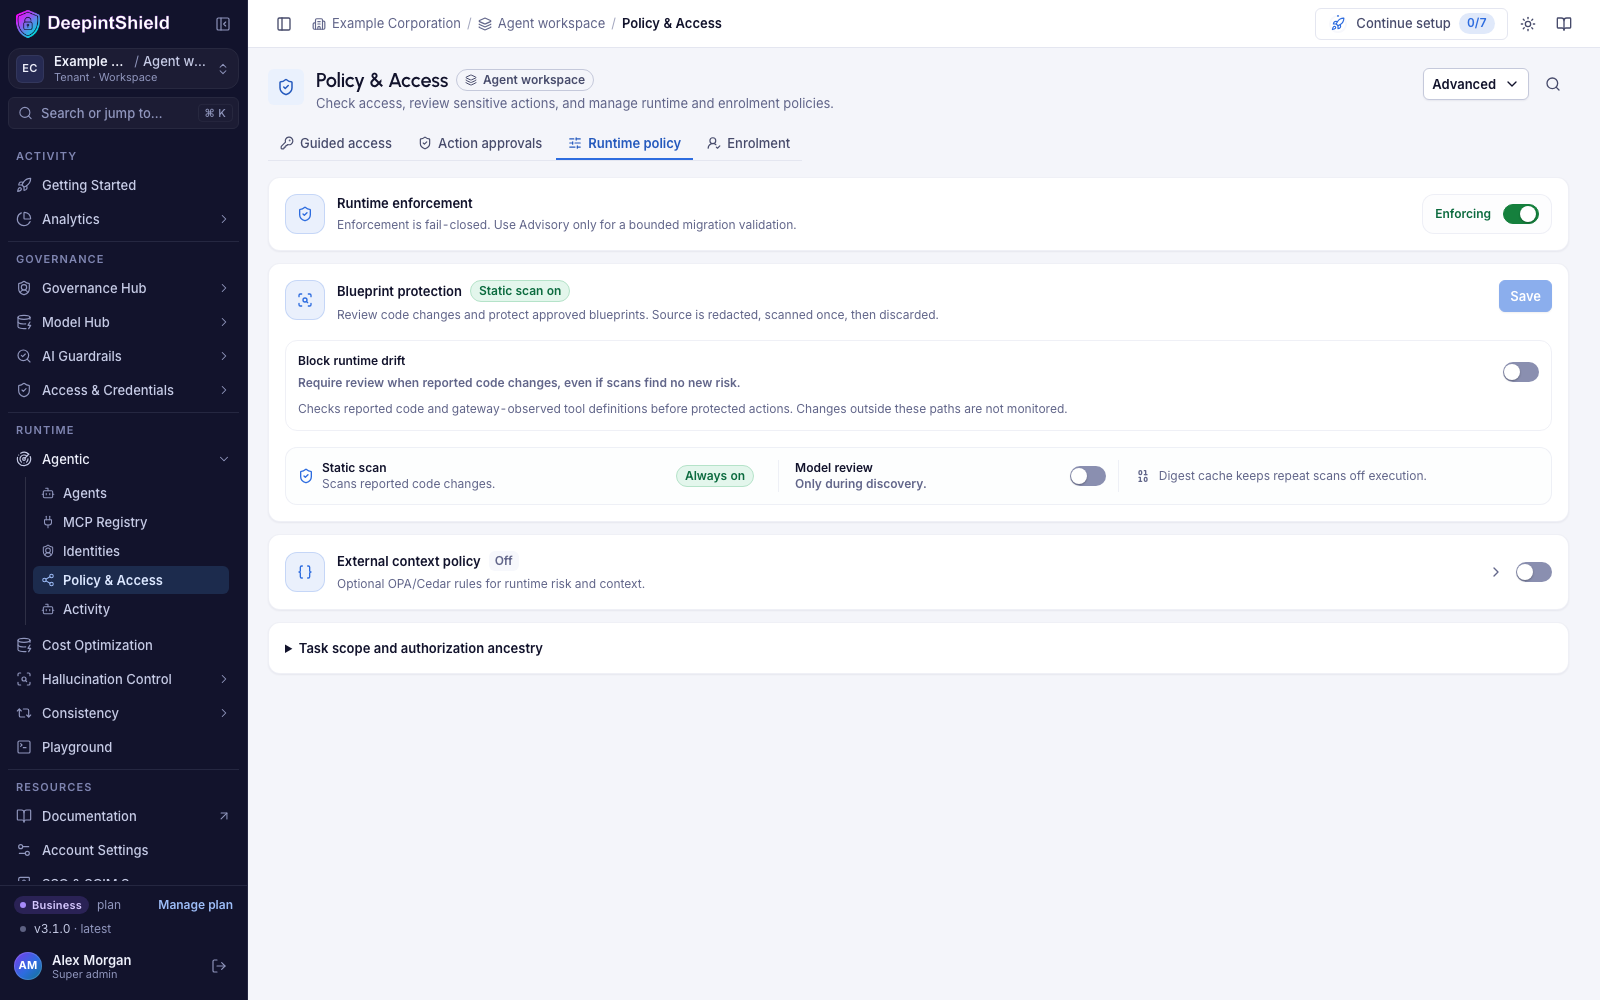Switch to light theme via sun icon
Image resolution: width=1600 pixels, height=1000 pixels.
(1528, 24)
